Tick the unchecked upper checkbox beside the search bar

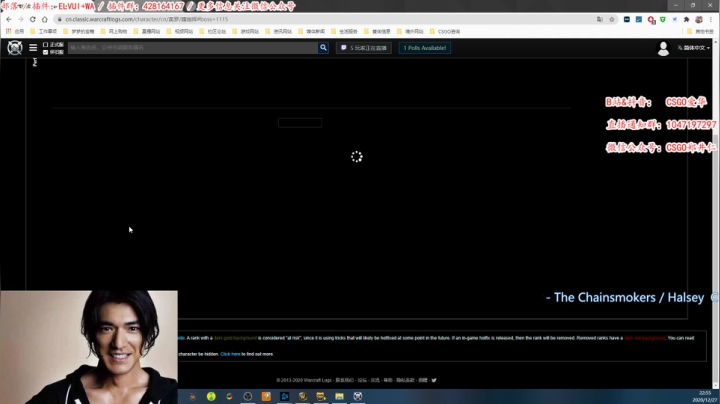(45, 45)
